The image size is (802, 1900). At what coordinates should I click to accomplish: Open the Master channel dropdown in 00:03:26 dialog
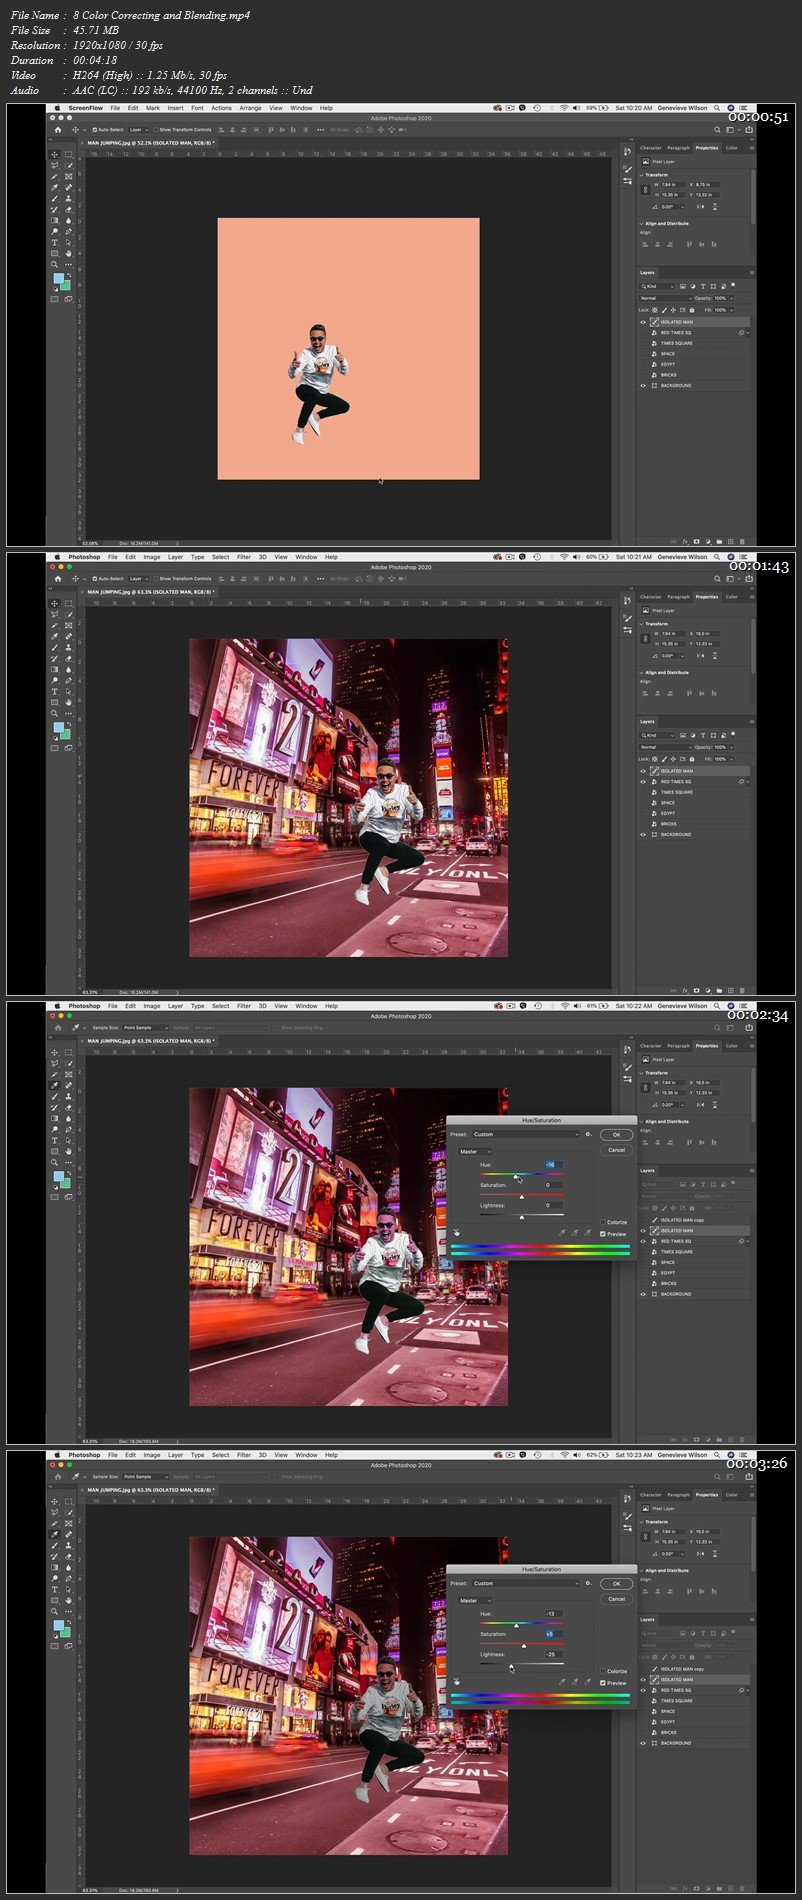click(475, 1600)
